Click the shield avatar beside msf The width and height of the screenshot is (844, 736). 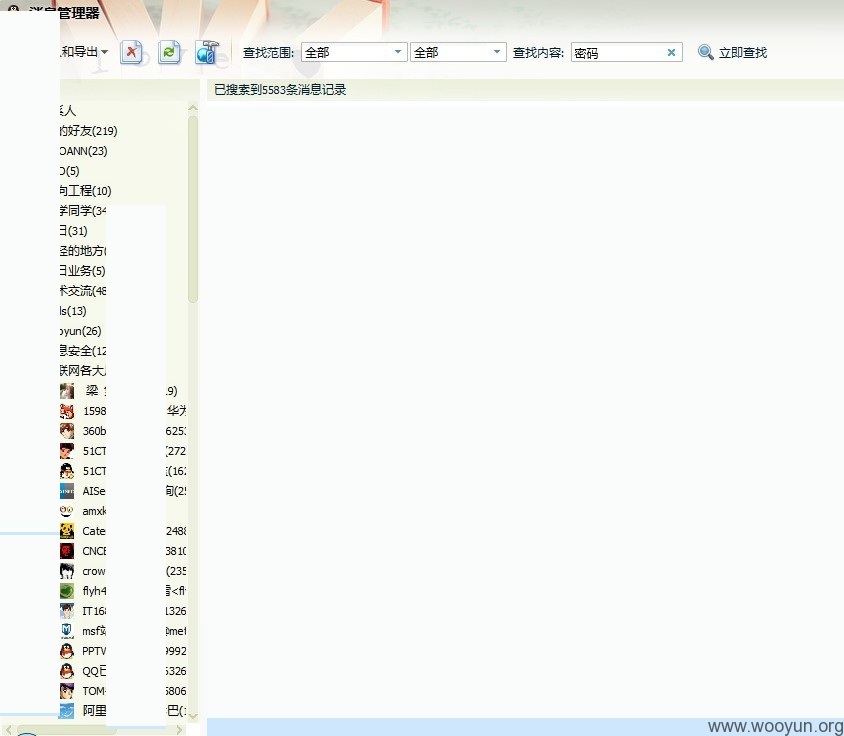[67, 631]
